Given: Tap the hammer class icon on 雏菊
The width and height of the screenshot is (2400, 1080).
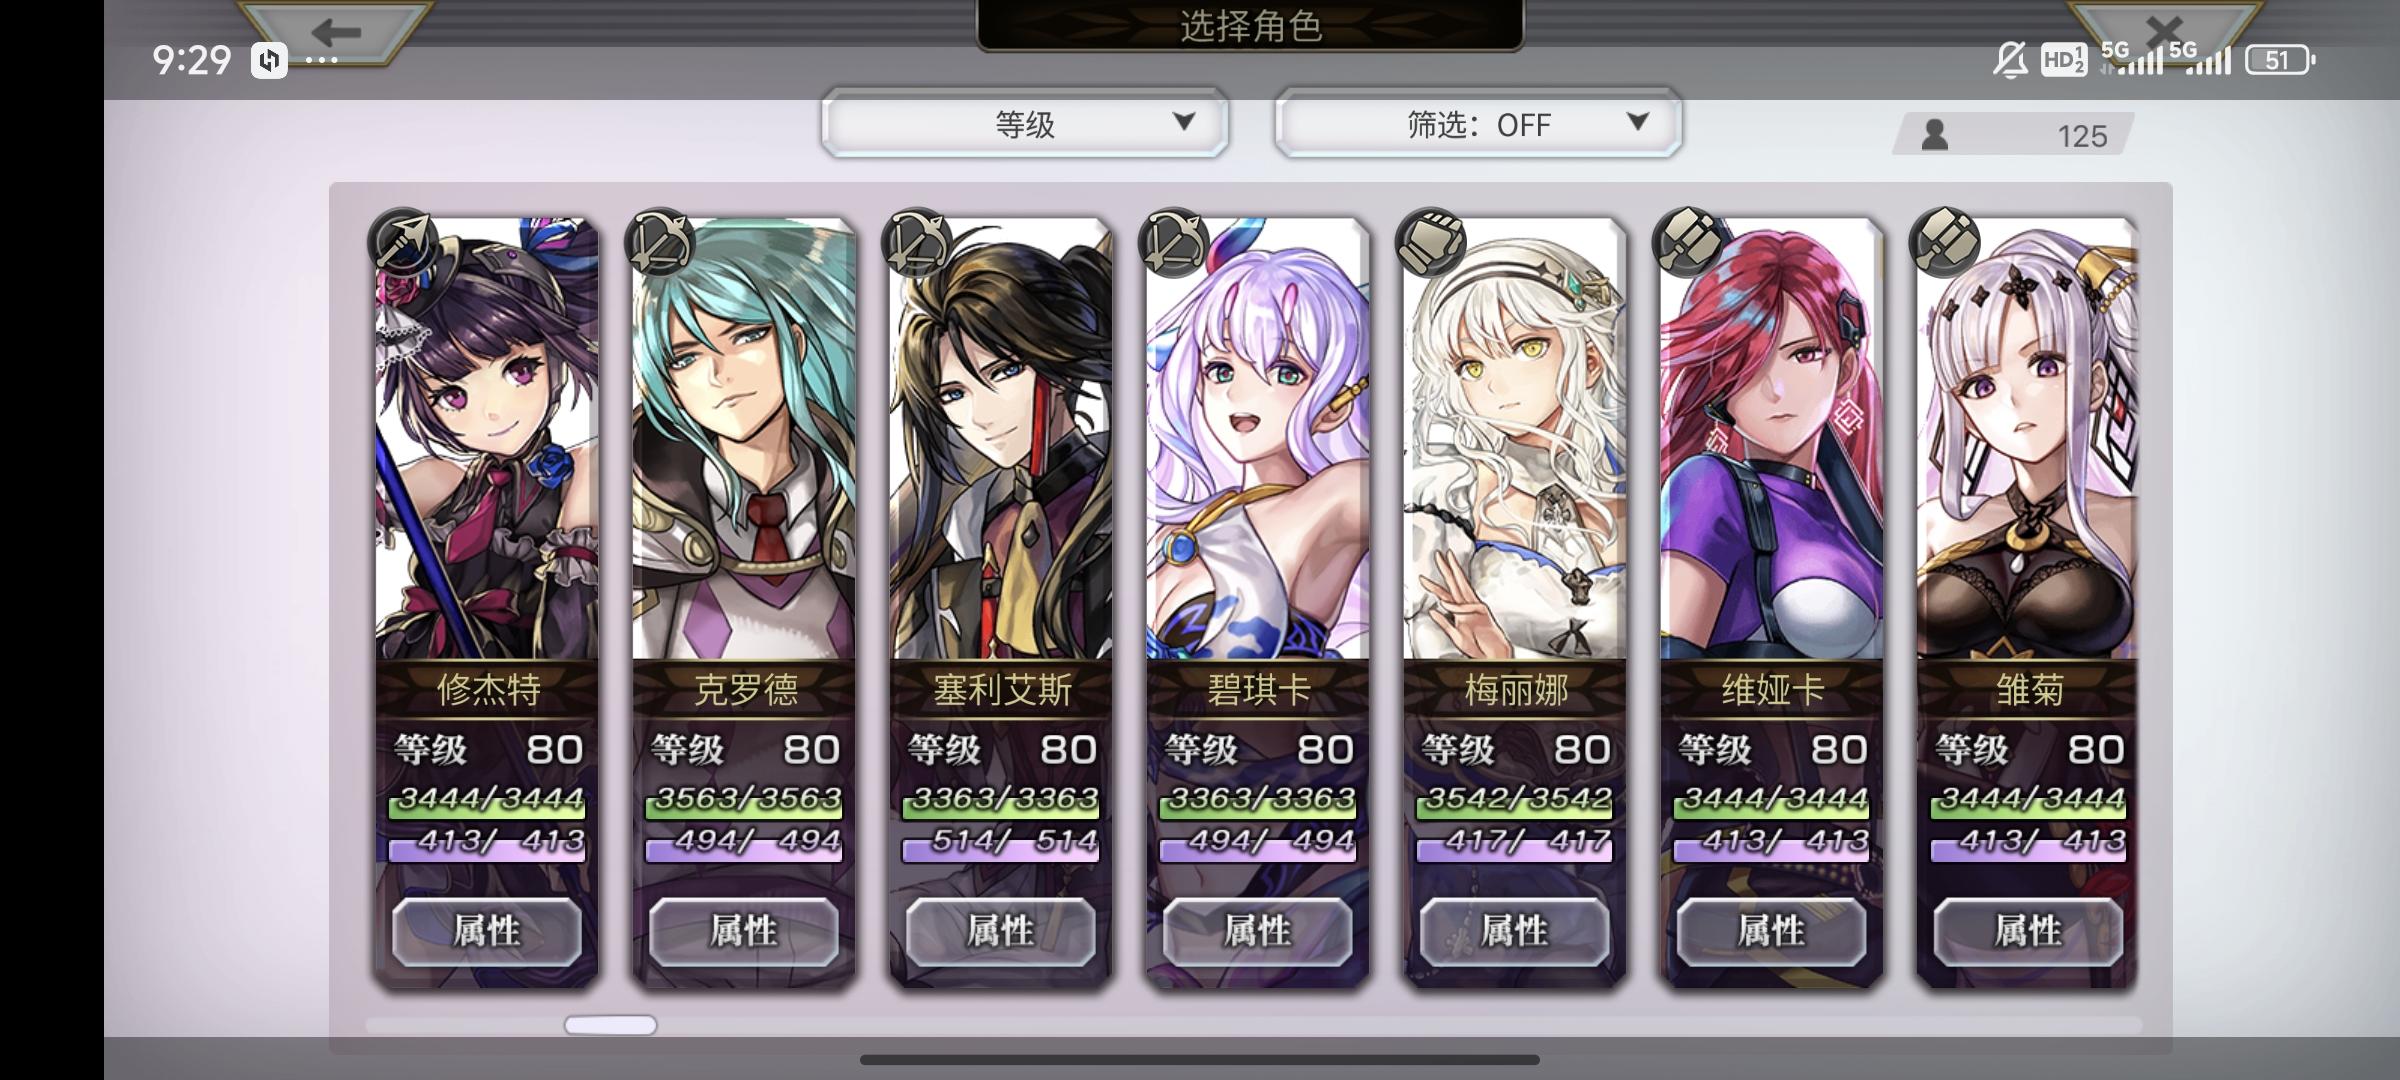Looking at the screenshot, I should coord(1944,242).
